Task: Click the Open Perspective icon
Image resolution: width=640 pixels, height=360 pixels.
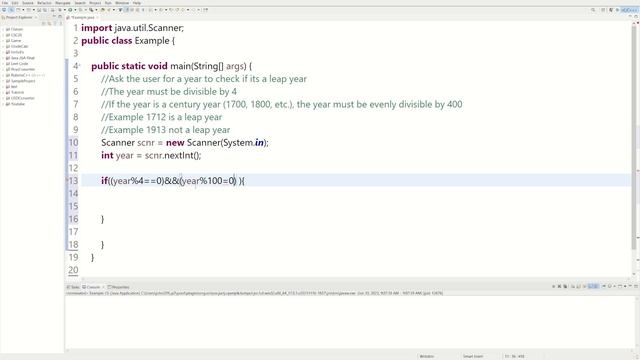Action: (x=603, y=10)
